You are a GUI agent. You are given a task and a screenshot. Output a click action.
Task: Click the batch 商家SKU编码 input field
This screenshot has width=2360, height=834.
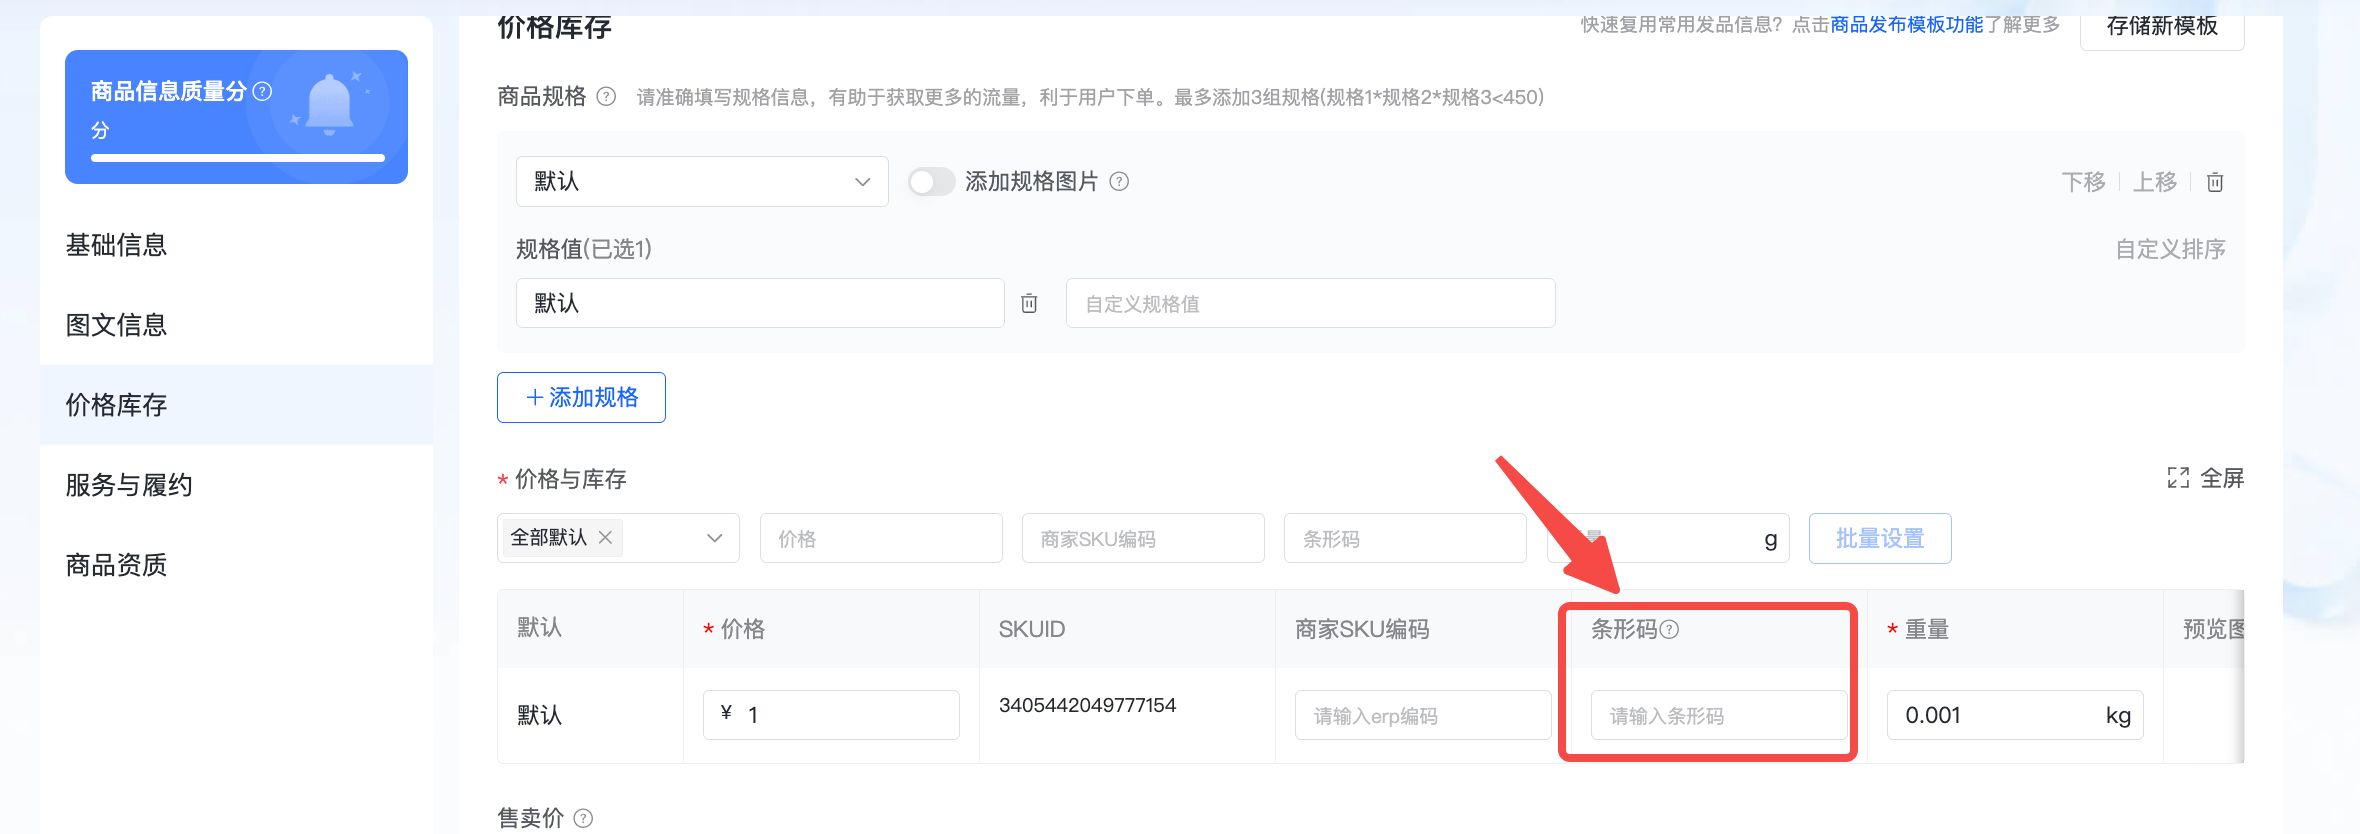1143,538
